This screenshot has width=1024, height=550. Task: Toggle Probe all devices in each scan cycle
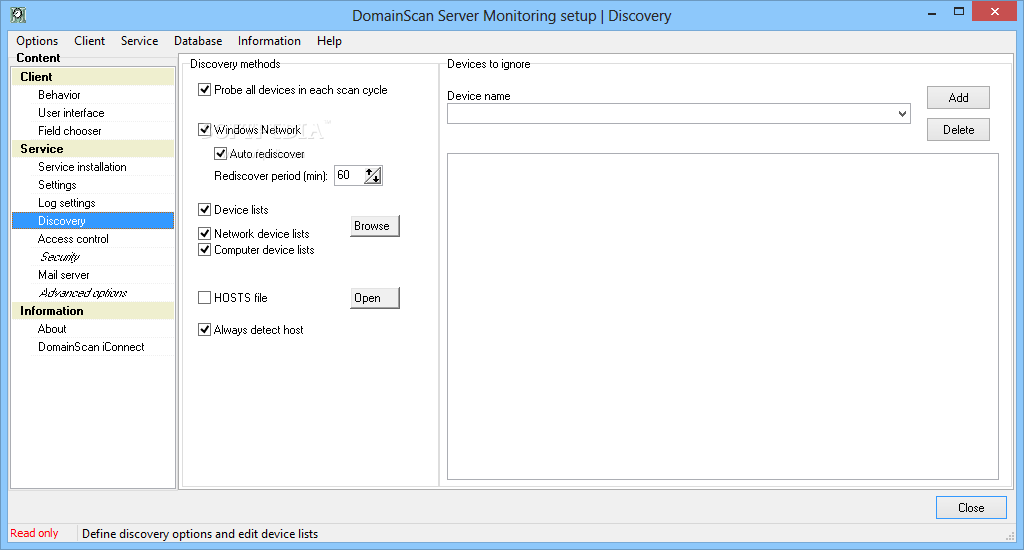coord(204,89)
